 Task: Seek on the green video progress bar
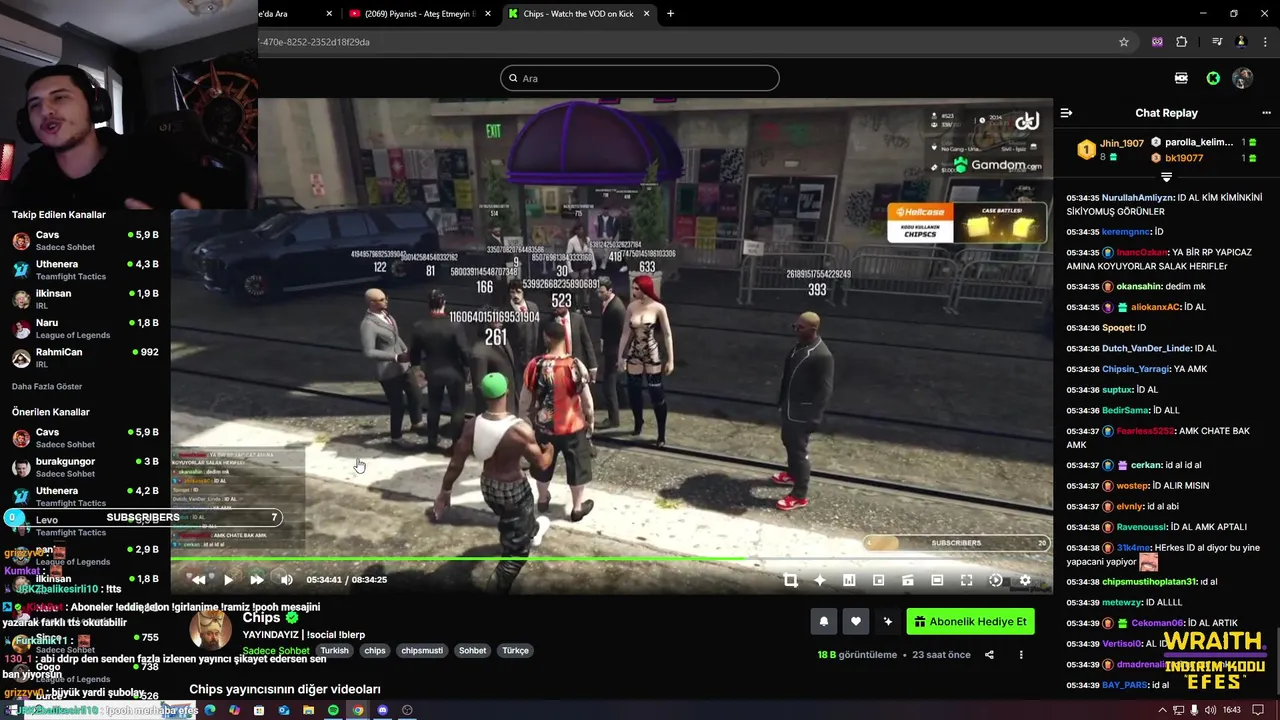pyautogui.click(x=611, y=560)
